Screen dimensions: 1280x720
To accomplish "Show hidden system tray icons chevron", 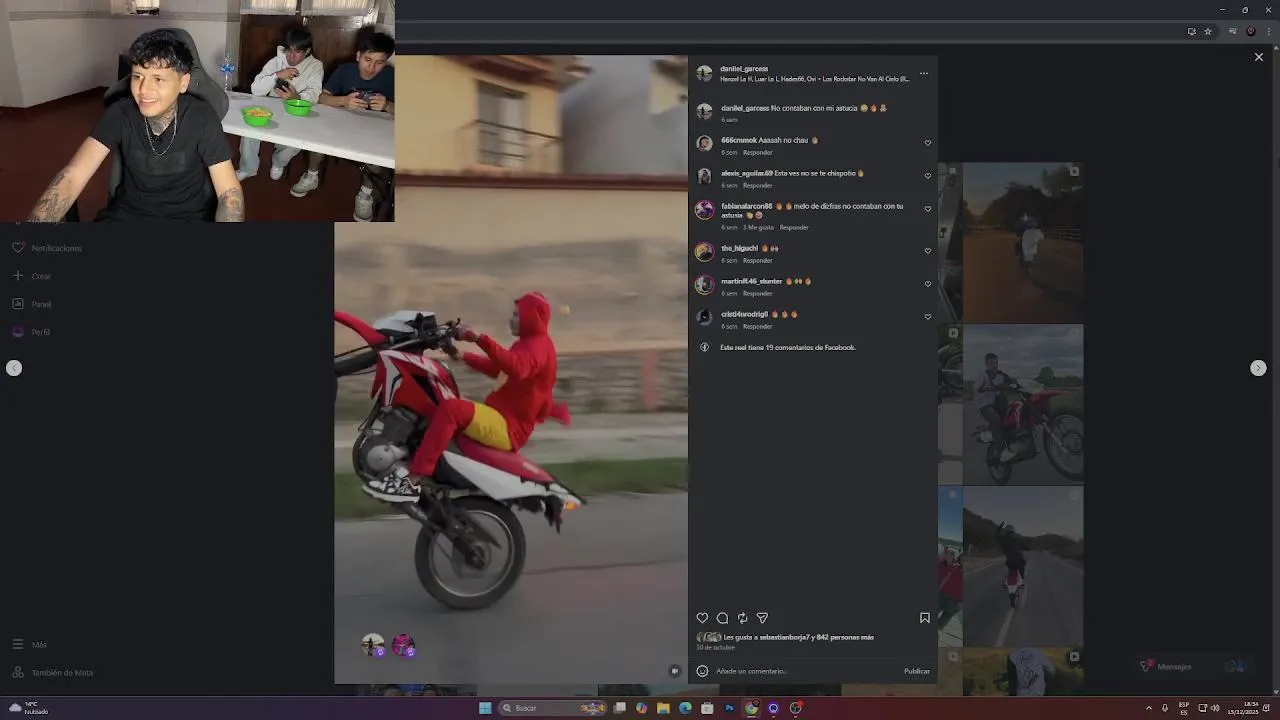I will [x=1148, y=708].
